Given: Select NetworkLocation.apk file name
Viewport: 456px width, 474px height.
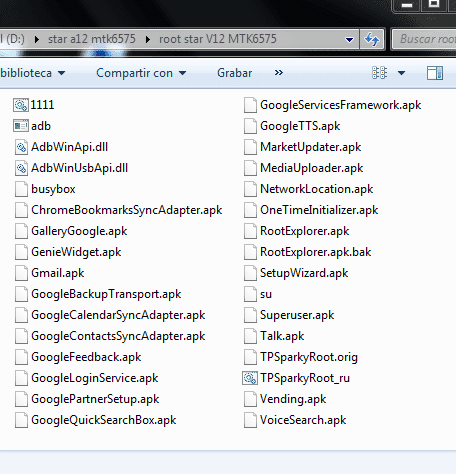Looking at the screenshot, I should coord(316,189).
